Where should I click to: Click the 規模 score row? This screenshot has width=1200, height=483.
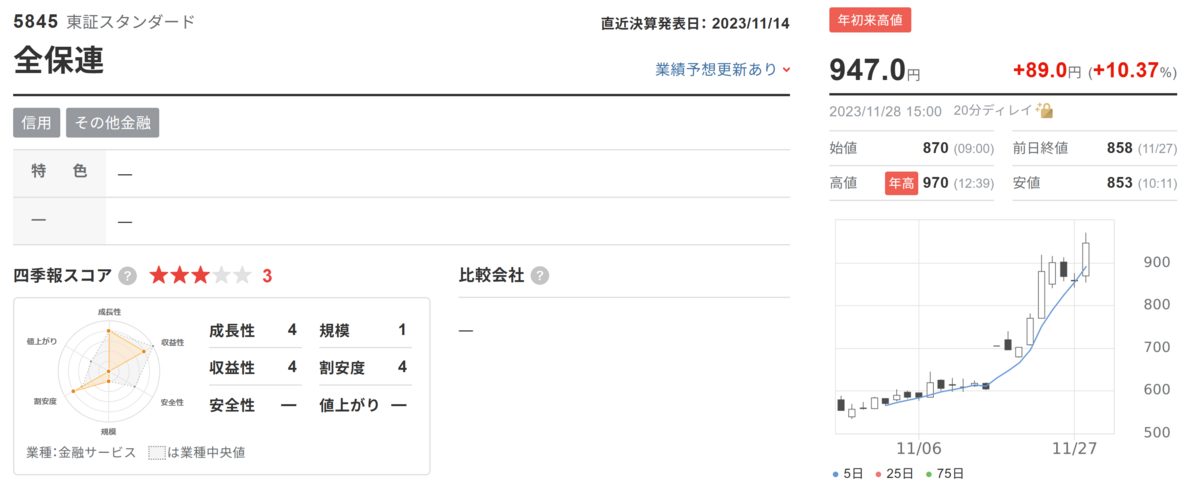(x=364, y=330)
